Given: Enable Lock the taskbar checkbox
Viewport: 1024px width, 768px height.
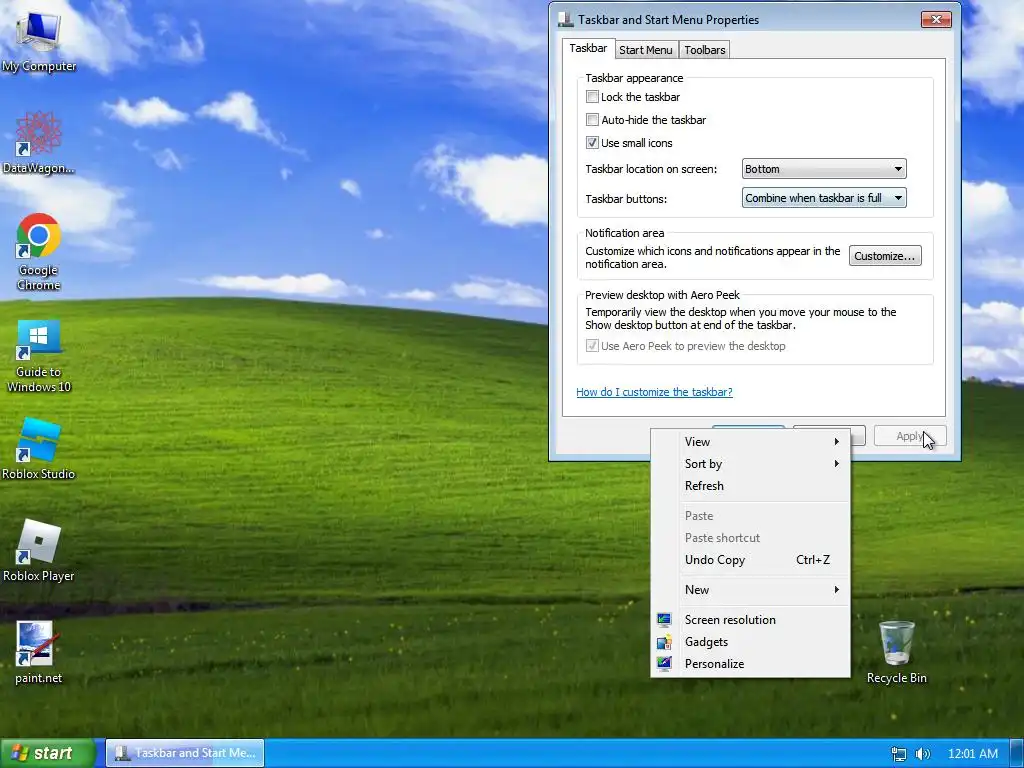Looking at the screenshot, I should (592, 97).
